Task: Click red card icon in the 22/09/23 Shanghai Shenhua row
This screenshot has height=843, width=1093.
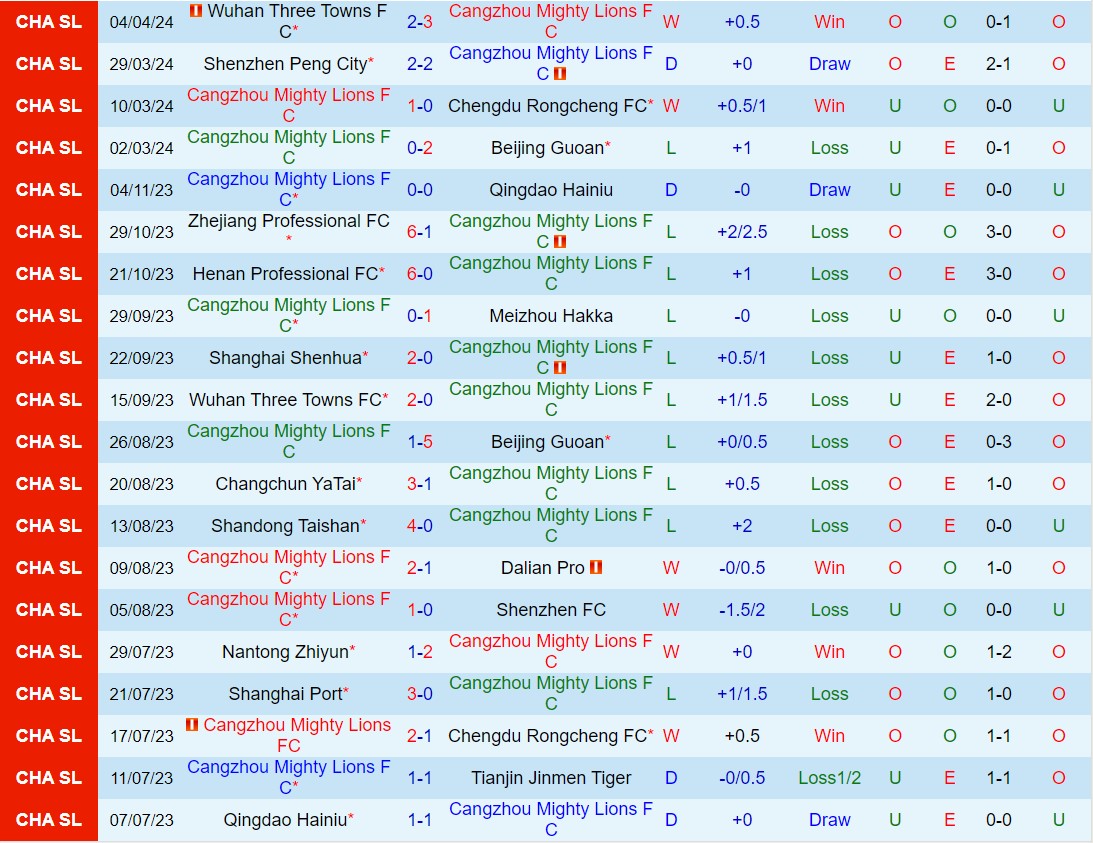Action: (x=559, y=367)
